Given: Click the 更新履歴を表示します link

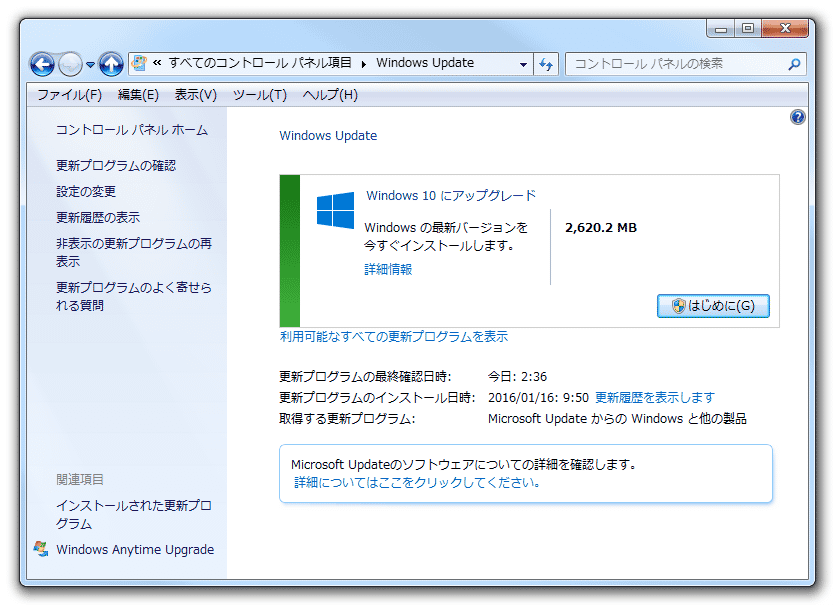Looking at the screenshot, I should click(655, 398).
